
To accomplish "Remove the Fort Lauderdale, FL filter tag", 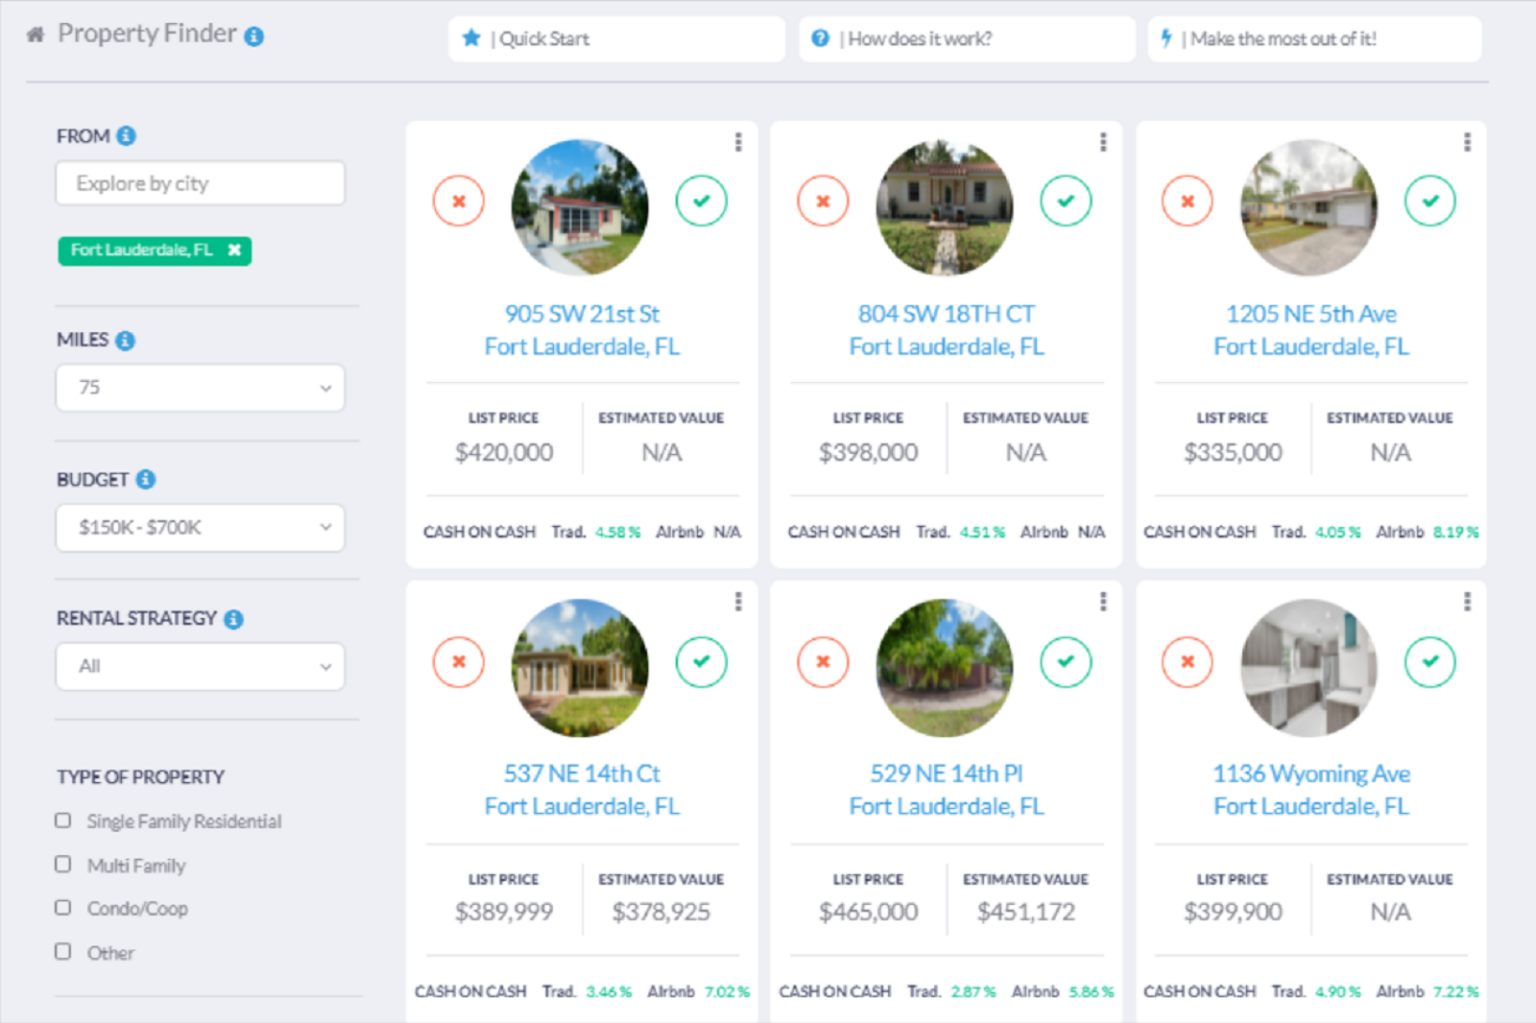I will pos(234,251).
